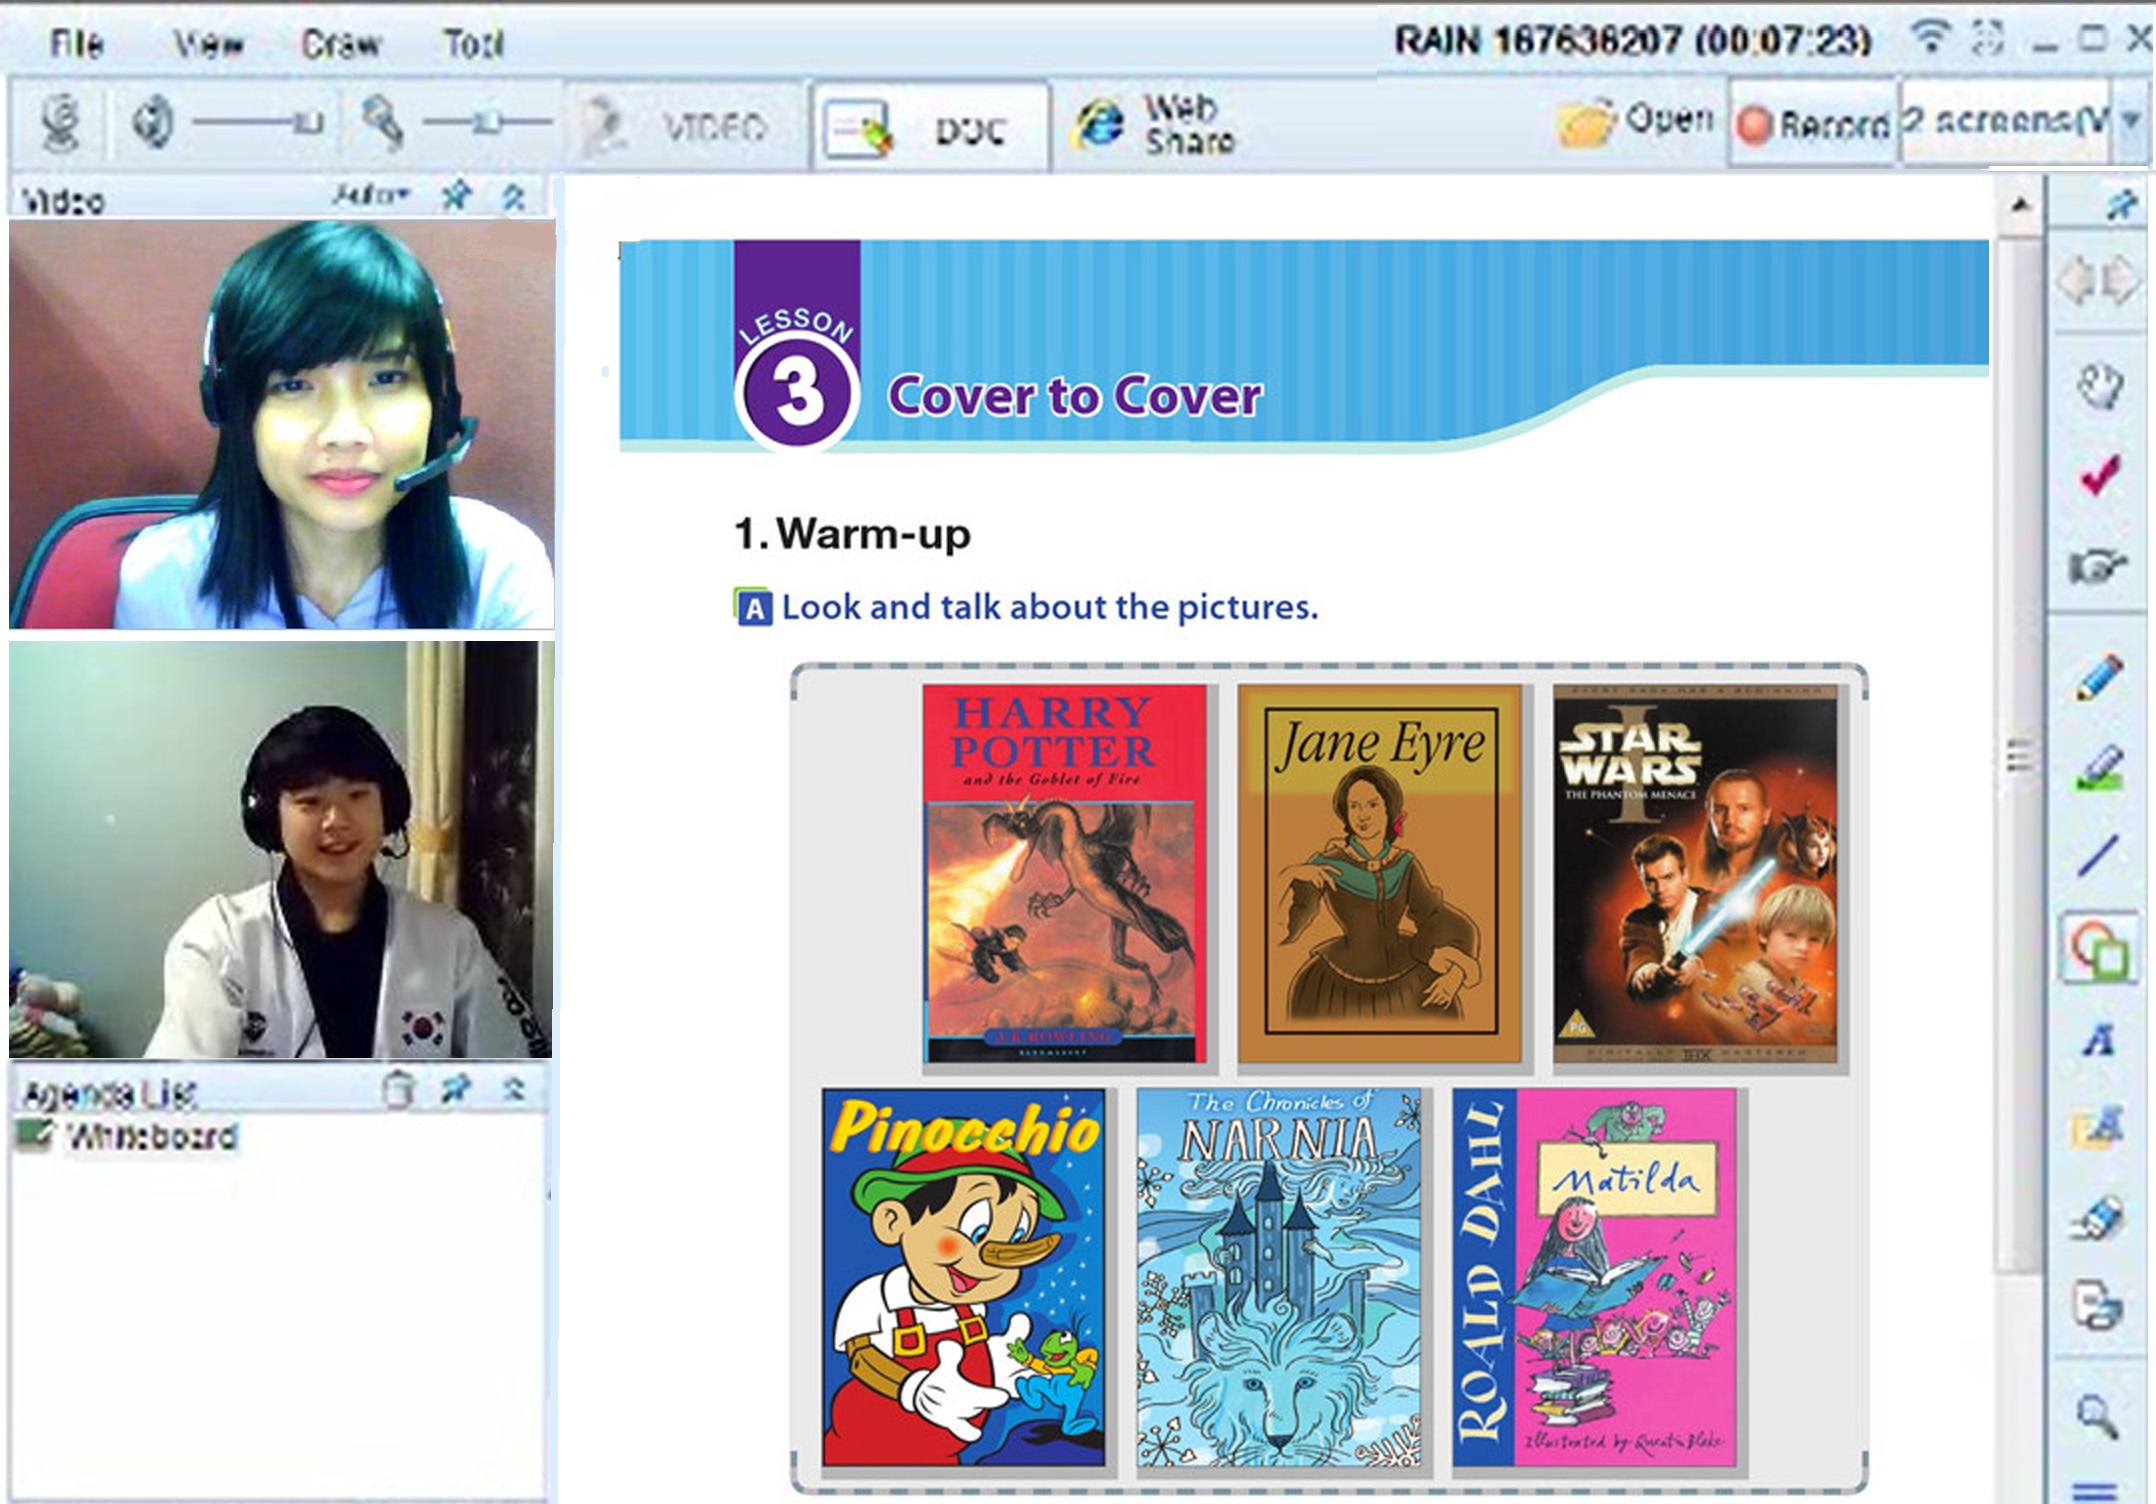Collapse the Video panel

click(514, 197)
